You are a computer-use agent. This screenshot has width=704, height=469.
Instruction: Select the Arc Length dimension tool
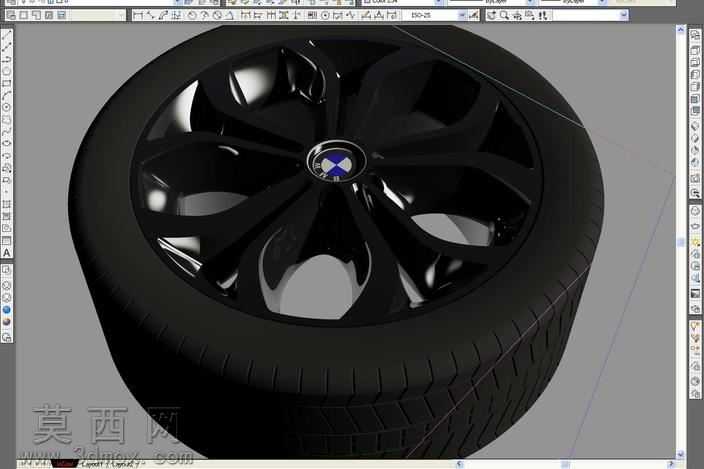(x=163, y=16)
